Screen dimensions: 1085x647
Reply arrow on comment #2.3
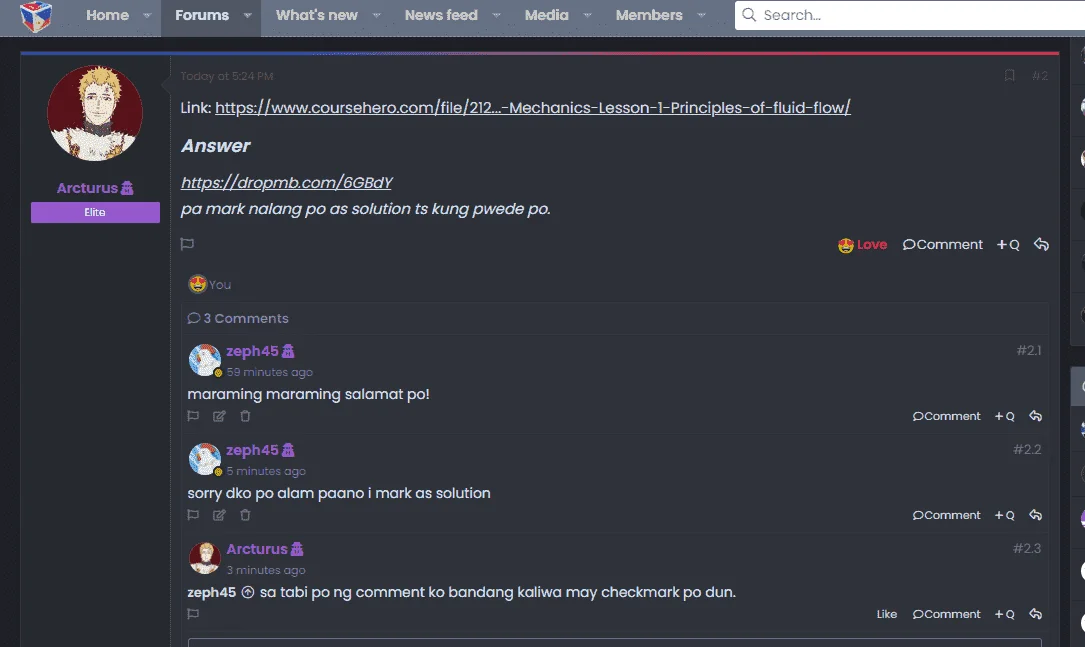click(x=1035, y=614)
